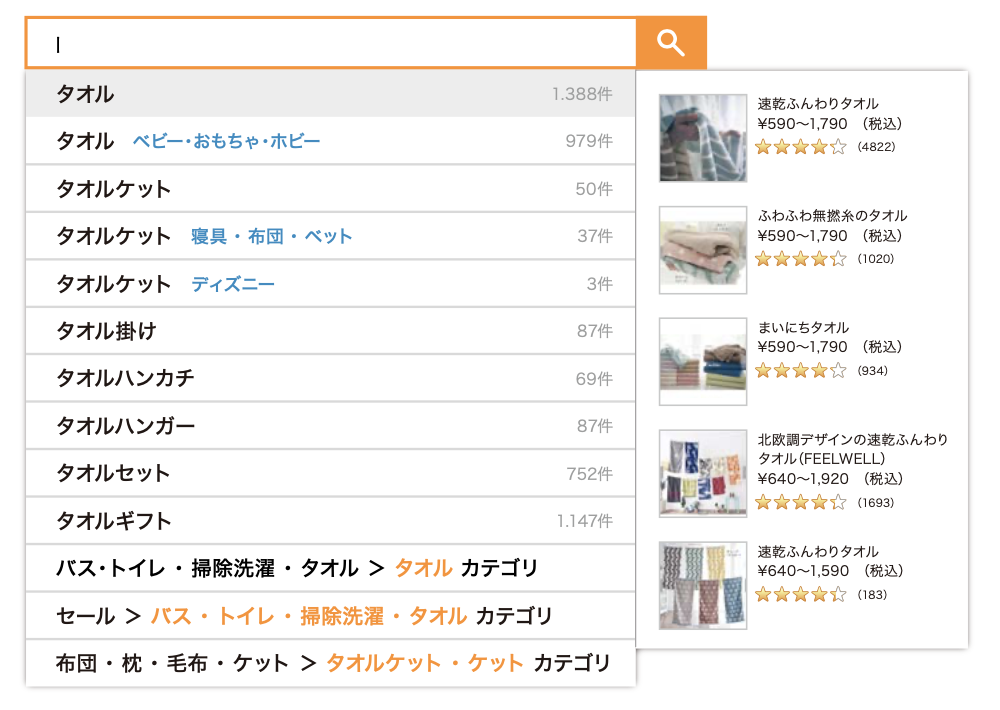
Task: Select the タオルセット suggestion
Action: [330, 473]
